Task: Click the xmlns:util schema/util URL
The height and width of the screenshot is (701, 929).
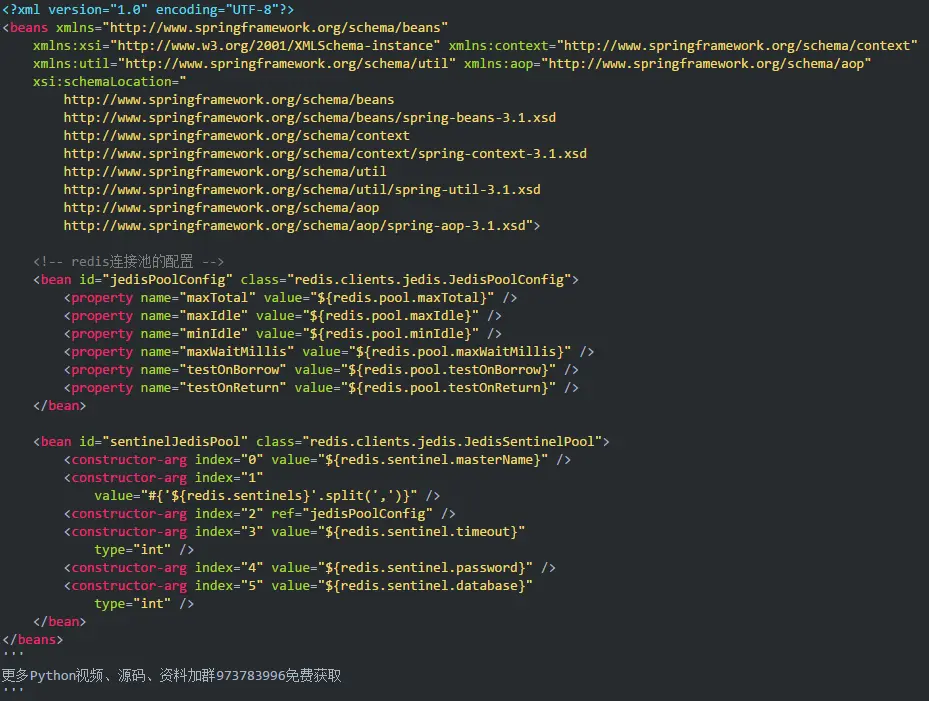Action: coord(287,63)
